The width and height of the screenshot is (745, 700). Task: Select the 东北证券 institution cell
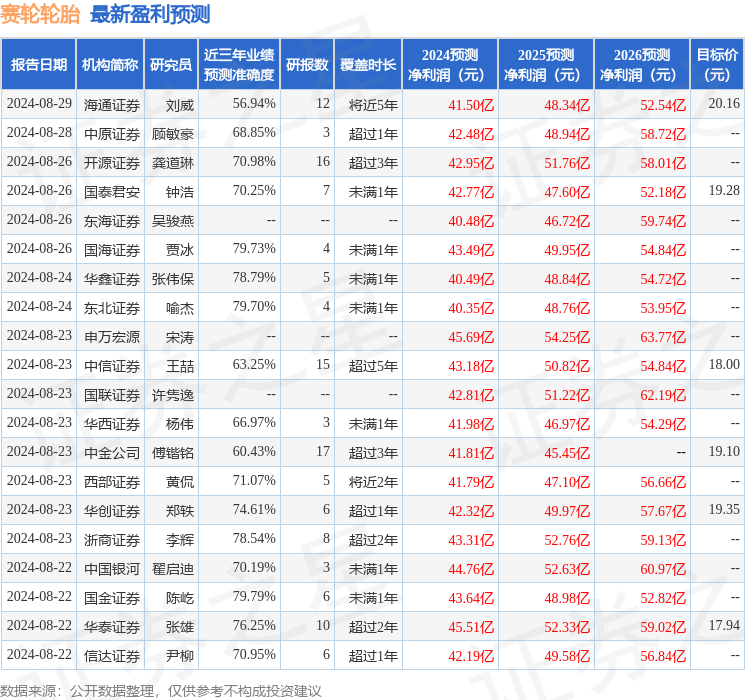click(x=112, y=308)
